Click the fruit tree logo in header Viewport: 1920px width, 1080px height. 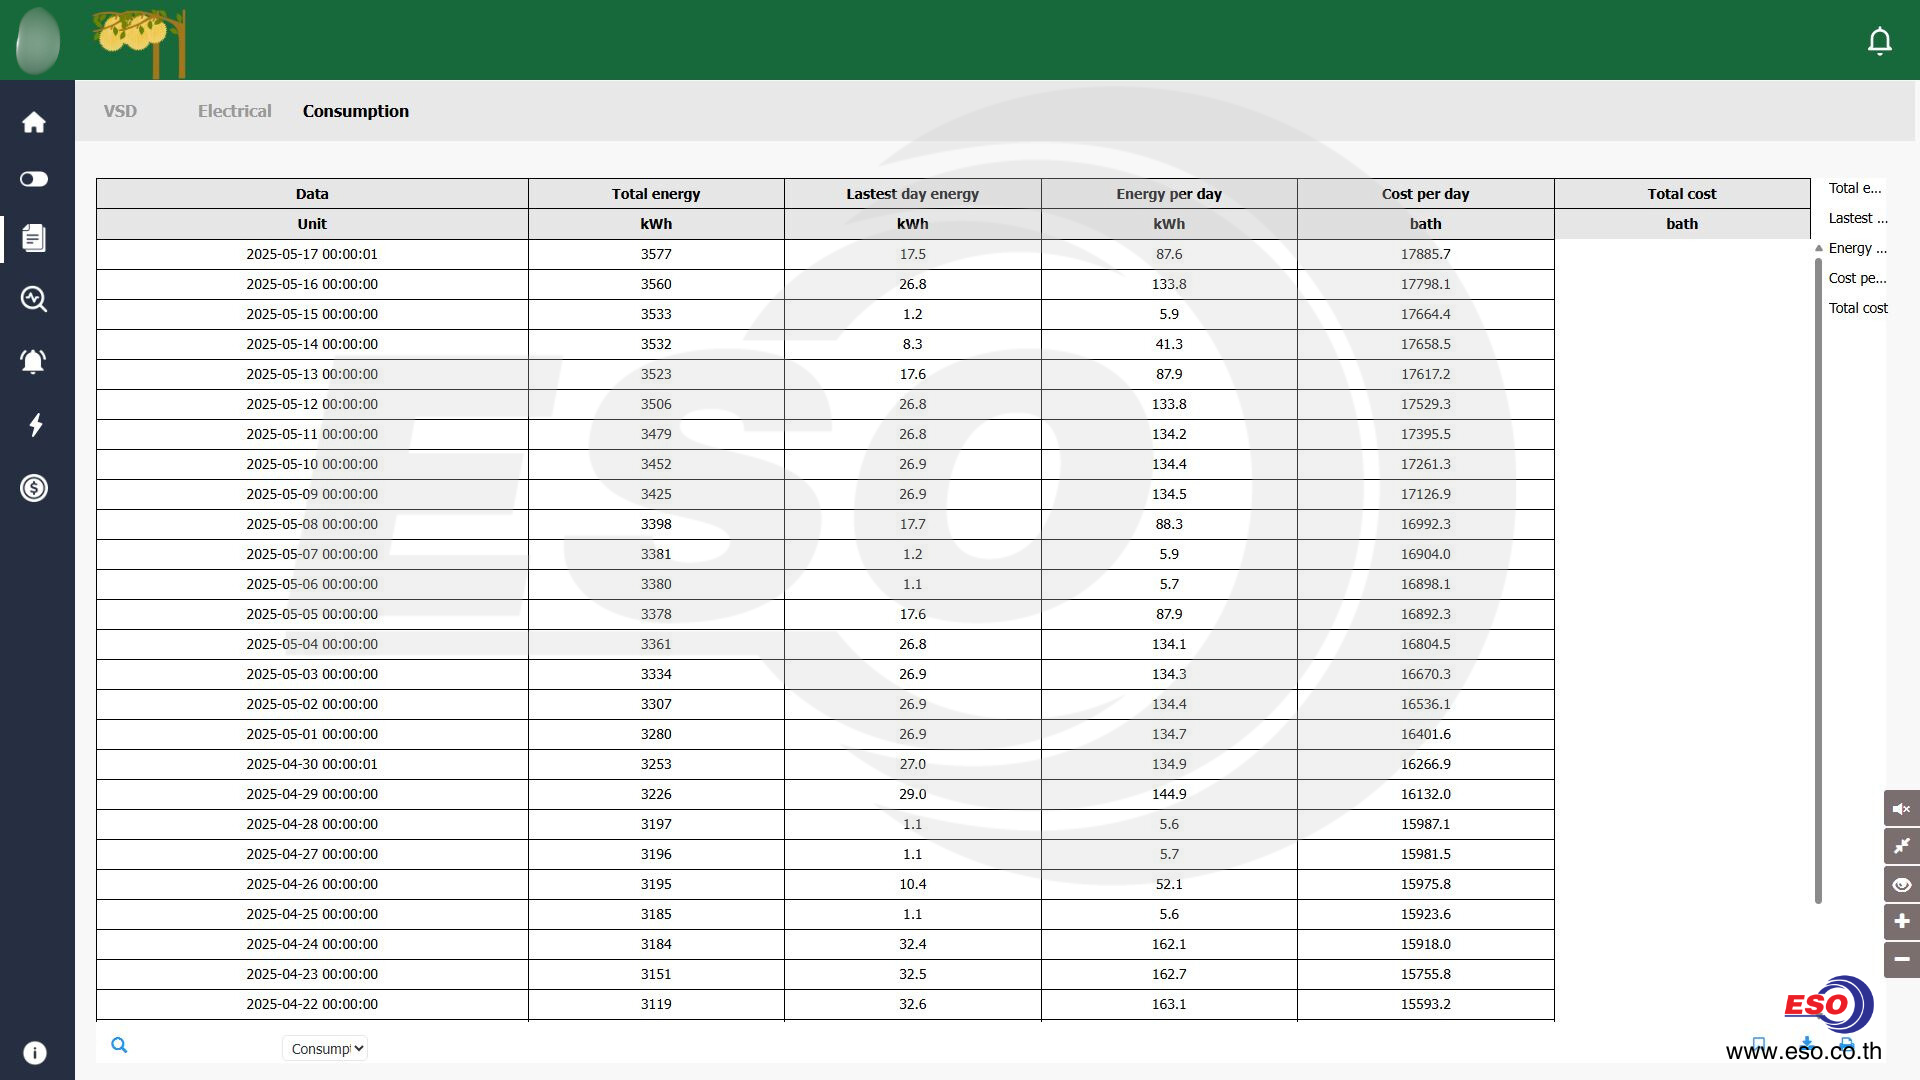[140, 42]
